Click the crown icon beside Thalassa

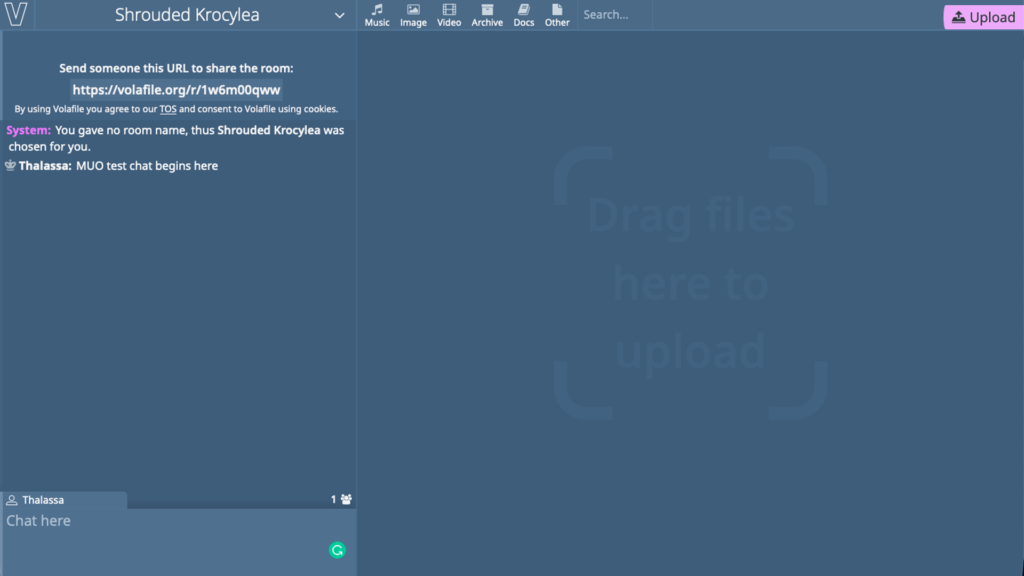tap(10, 165)
